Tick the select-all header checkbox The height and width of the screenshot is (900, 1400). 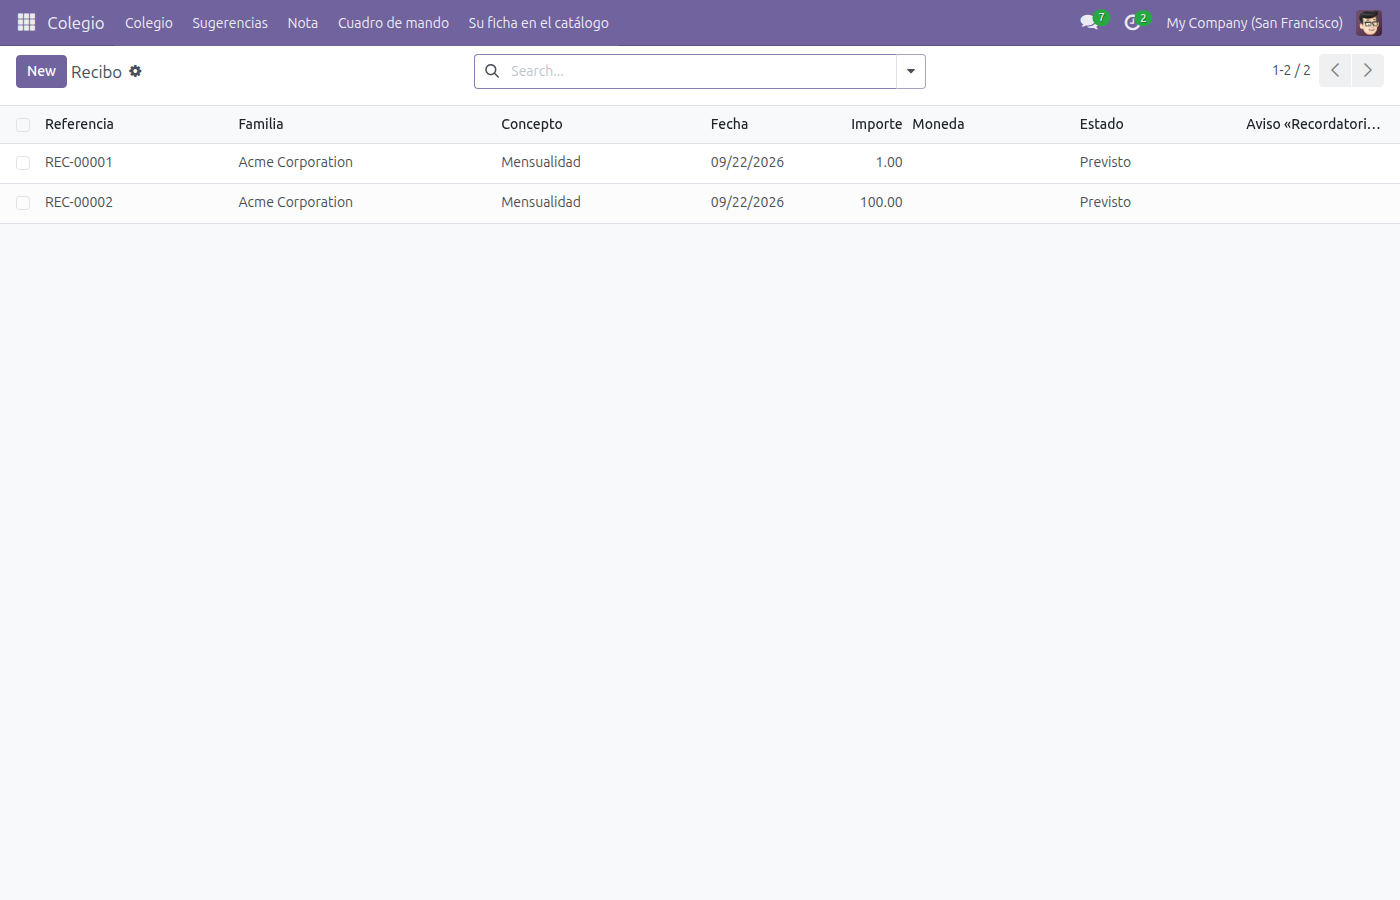23,125
